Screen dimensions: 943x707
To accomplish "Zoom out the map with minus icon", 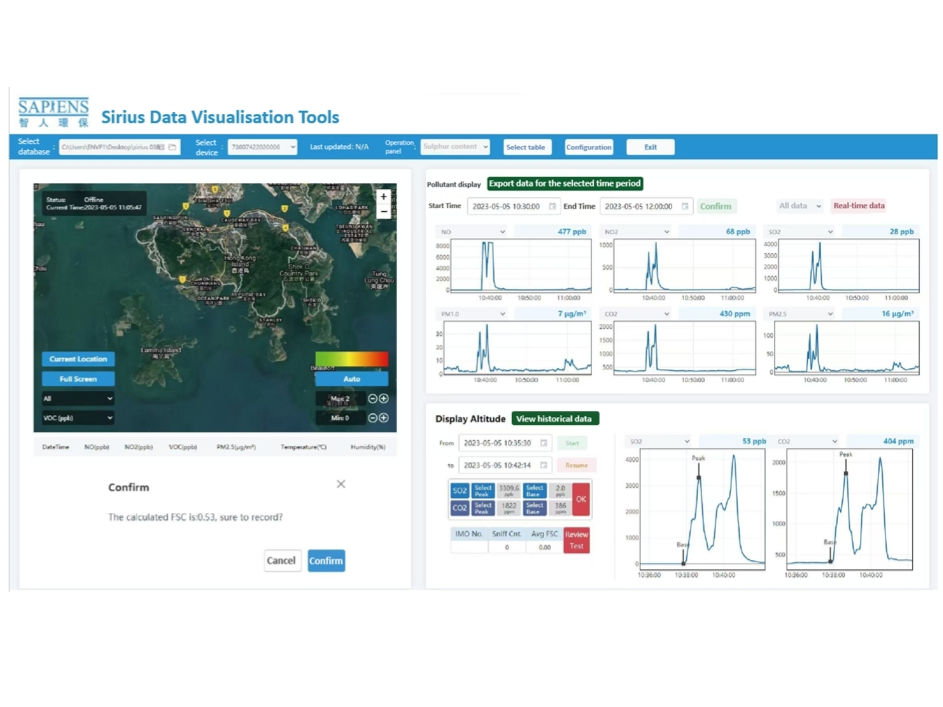I will pos(383,212).
